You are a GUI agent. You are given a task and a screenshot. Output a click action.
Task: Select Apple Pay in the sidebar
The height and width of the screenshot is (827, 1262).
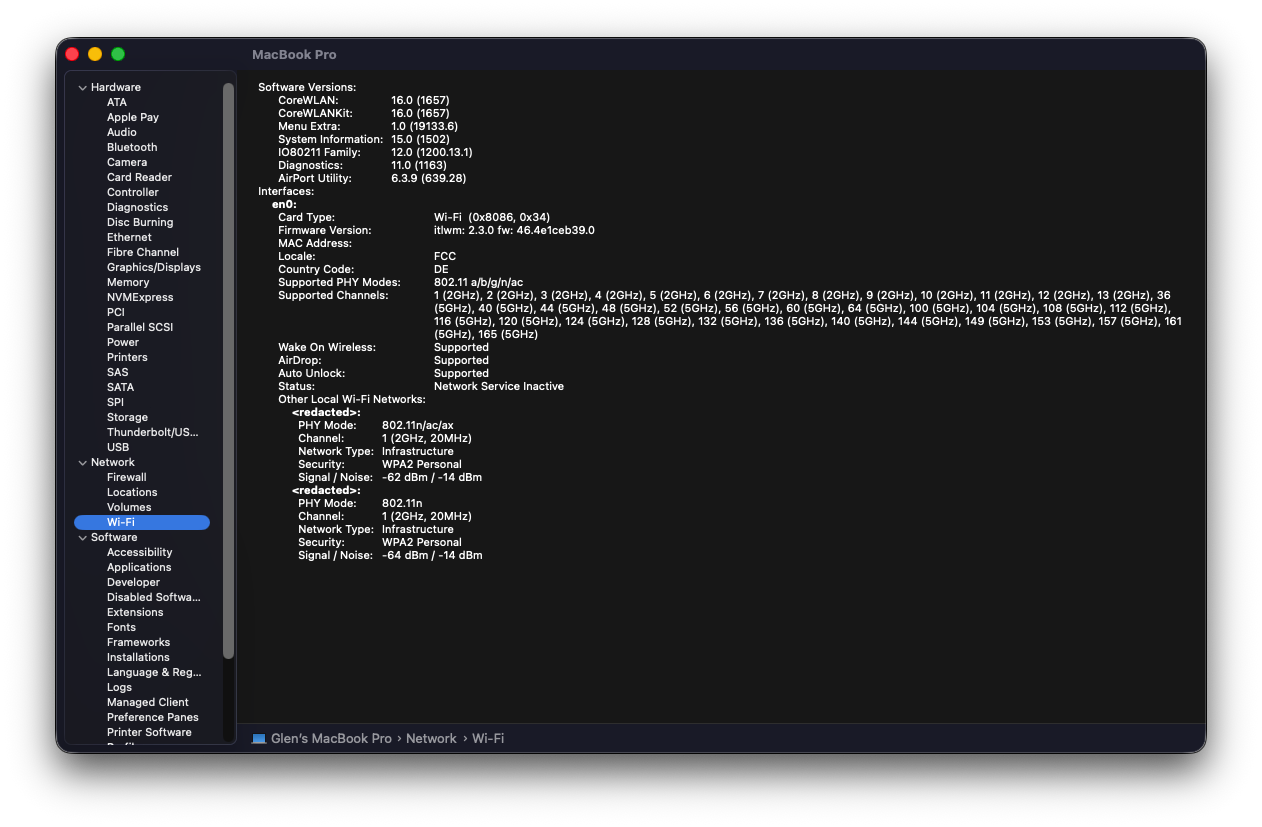[x=133, y=117]
